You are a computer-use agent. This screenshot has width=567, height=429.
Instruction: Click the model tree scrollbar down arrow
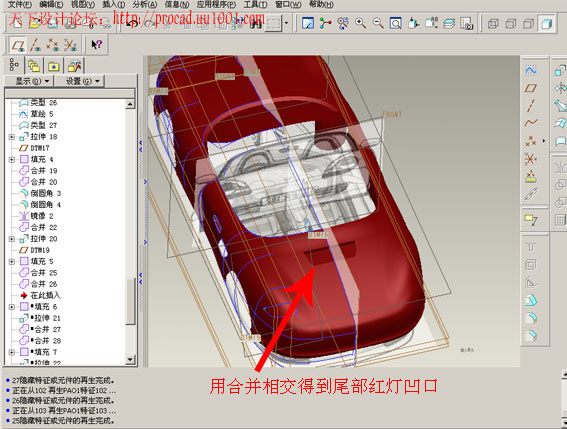click(x=130, y=360)
